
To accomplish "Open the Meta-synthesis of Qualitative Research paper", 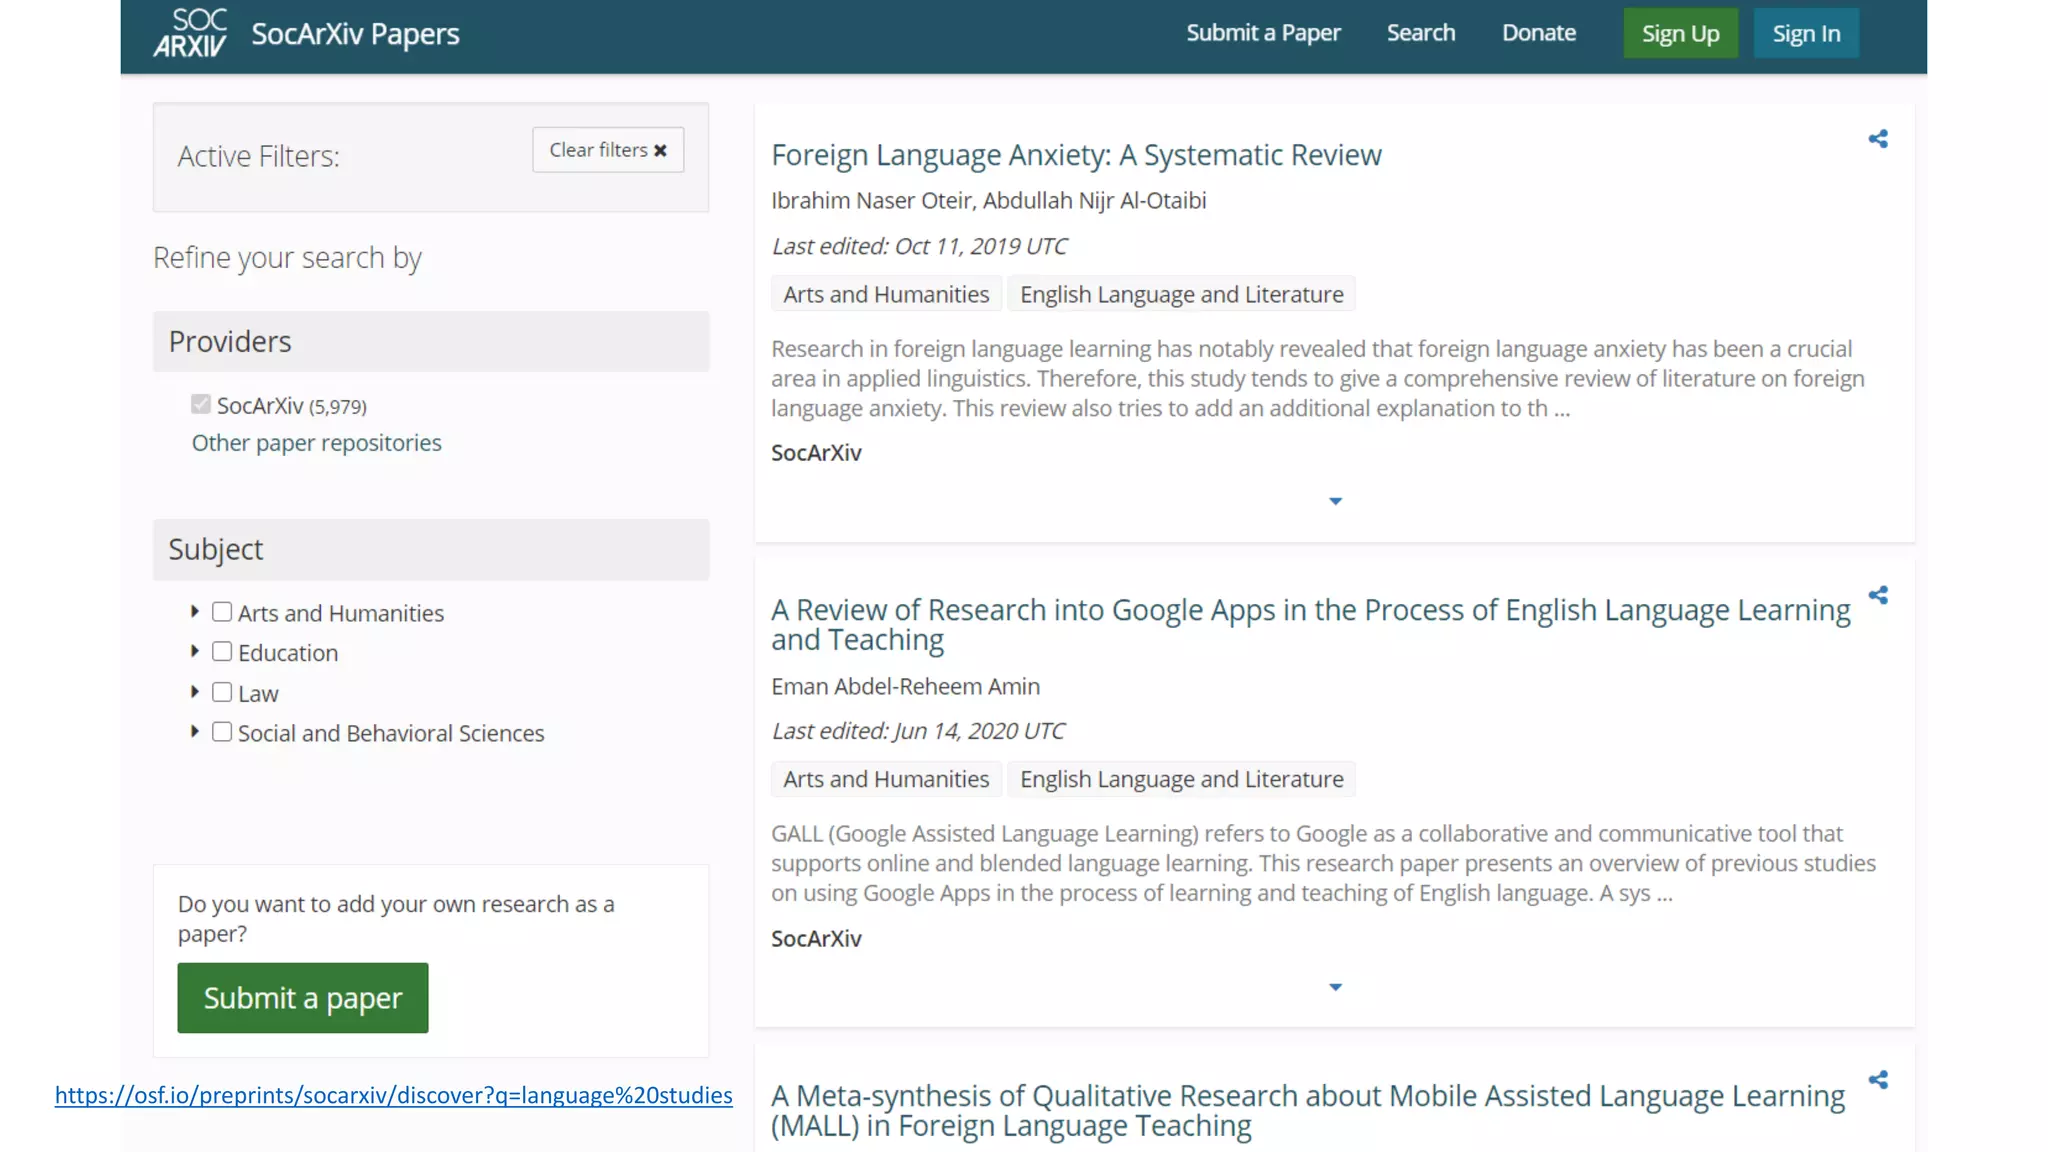I will pos(1308,1110).
